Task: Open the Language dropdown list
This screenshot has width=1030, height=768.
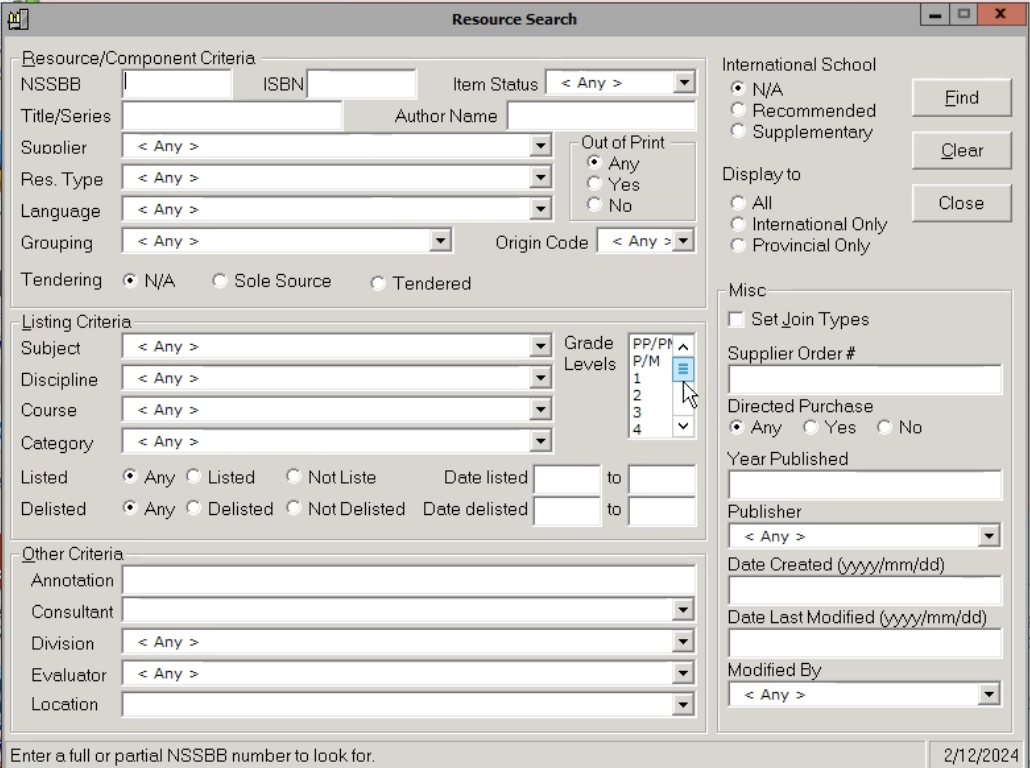Action: (x=540, y=209)
